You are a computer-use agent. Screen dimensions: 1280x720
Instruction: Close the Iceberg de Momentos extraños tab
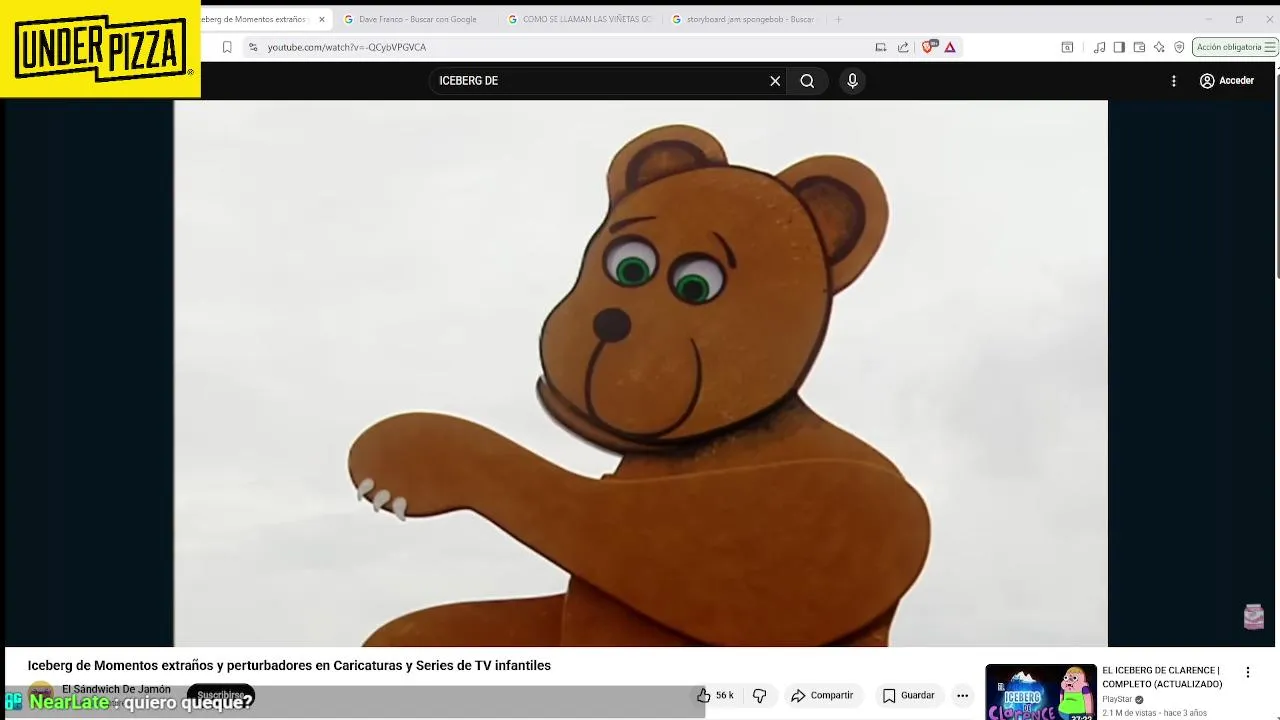[321, 19]
